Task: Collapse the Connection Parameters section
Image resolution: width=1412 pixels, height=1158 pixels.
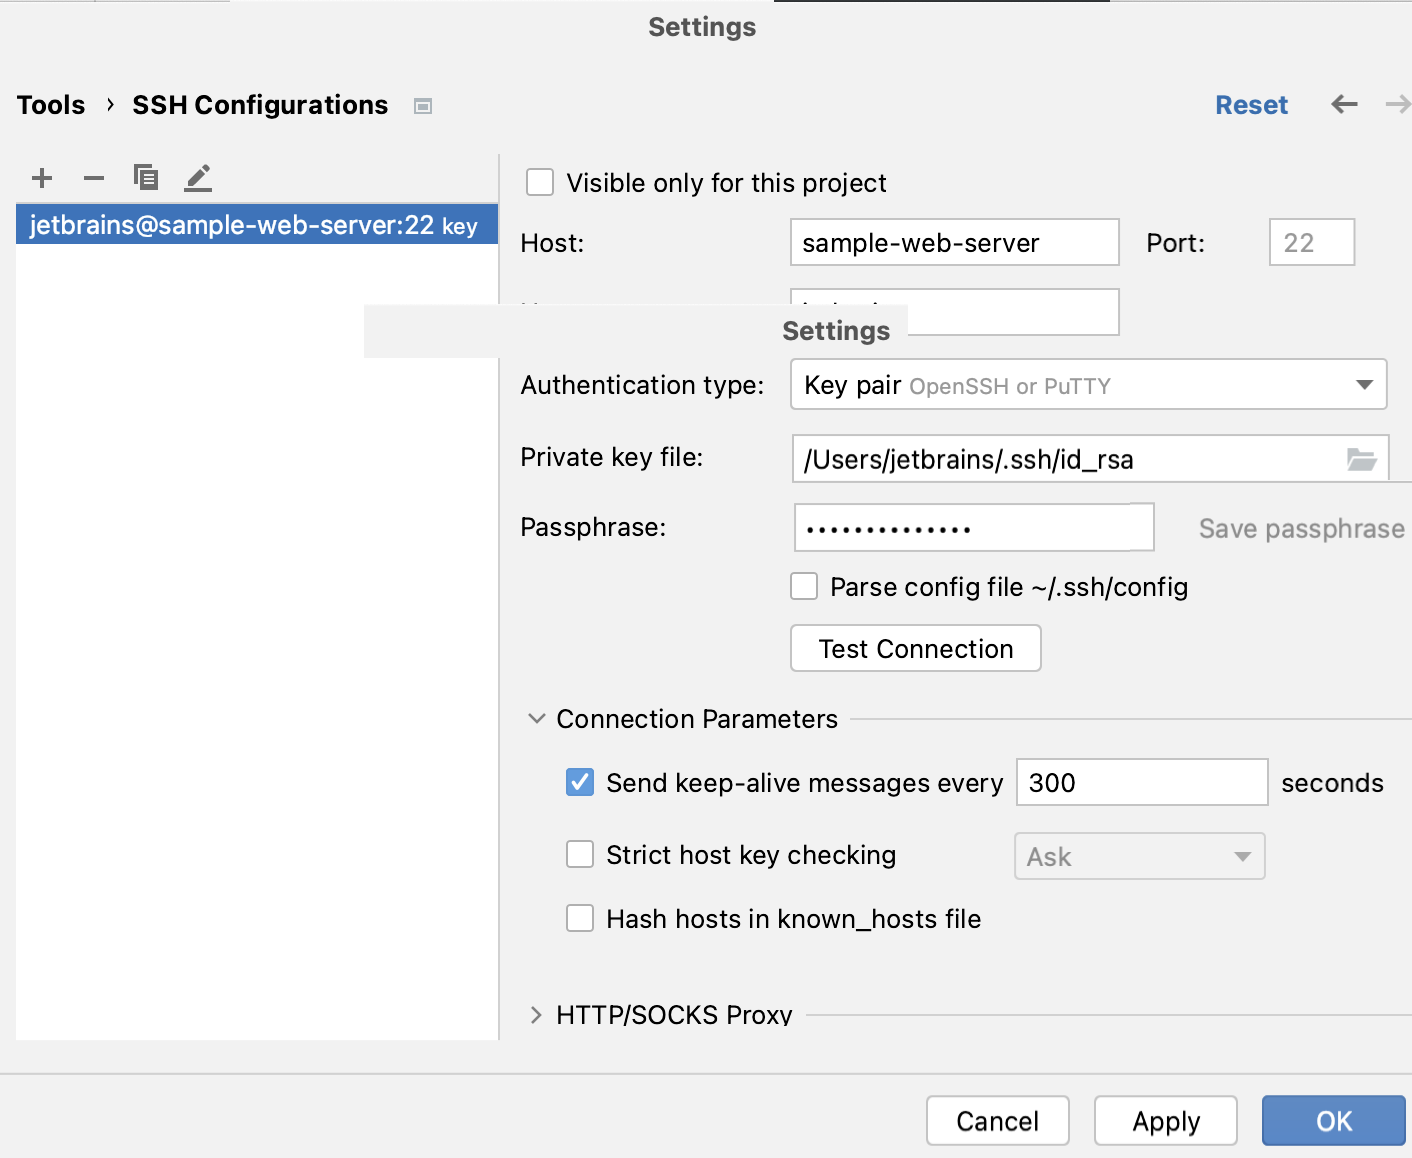Action: [537, 718]
